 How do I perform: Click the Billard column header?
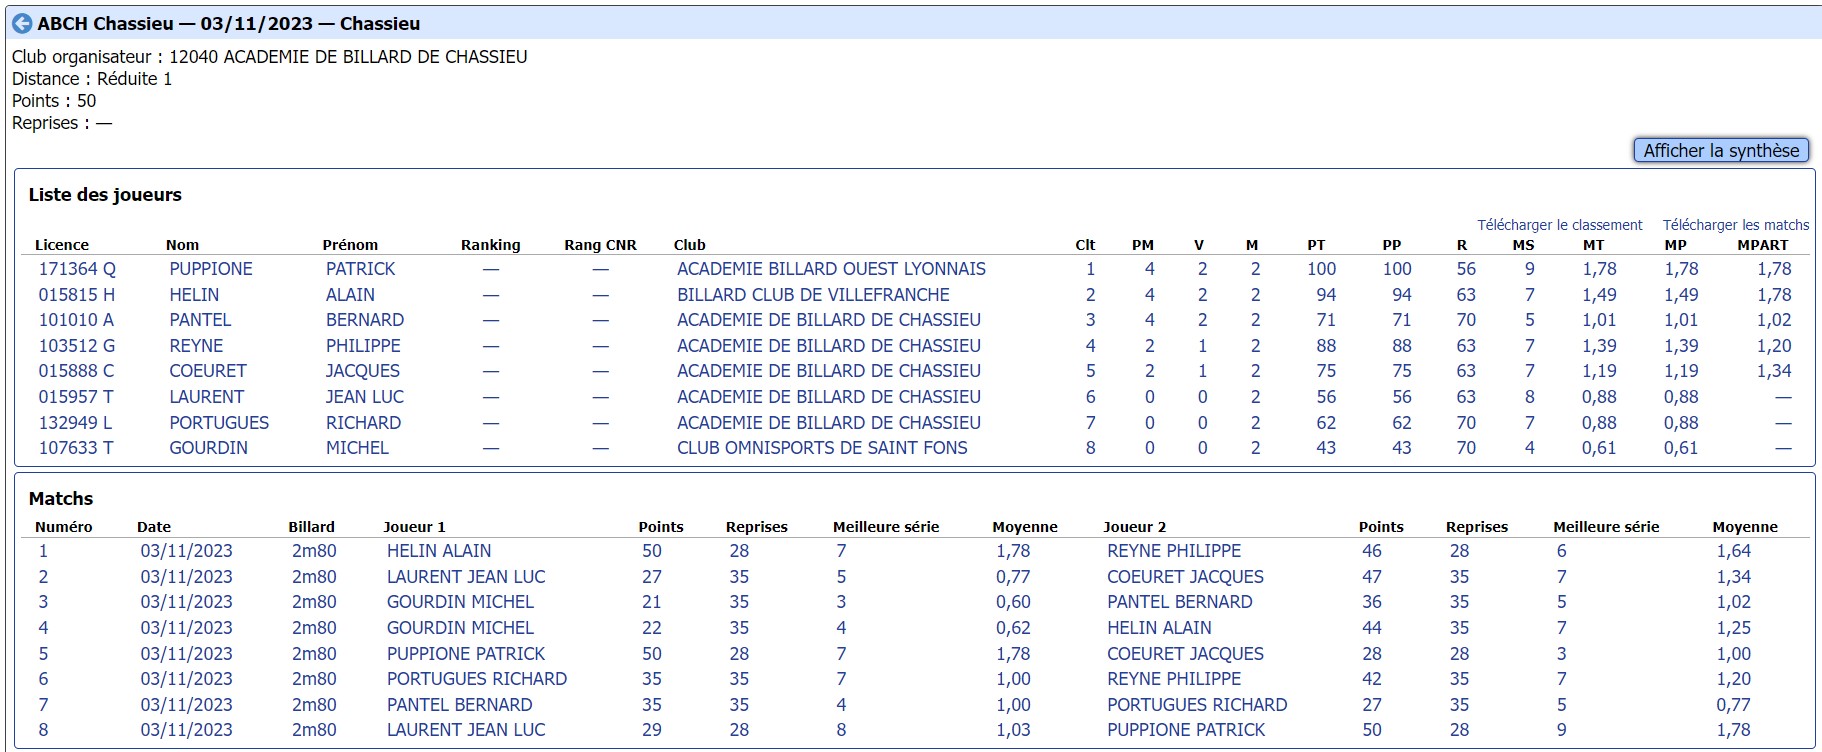pos(311,527)
